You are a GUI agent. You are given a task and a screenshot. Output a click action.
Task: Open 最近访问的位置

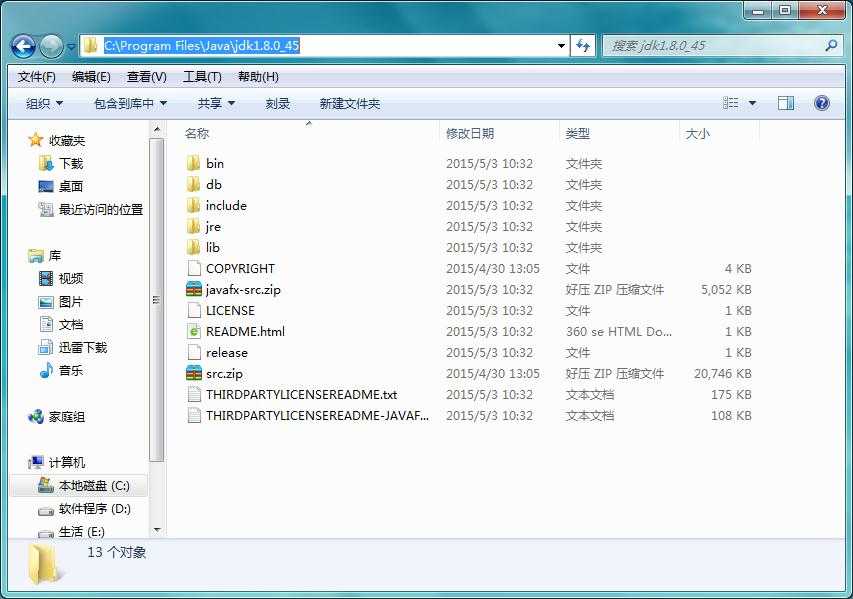[101, 209]
